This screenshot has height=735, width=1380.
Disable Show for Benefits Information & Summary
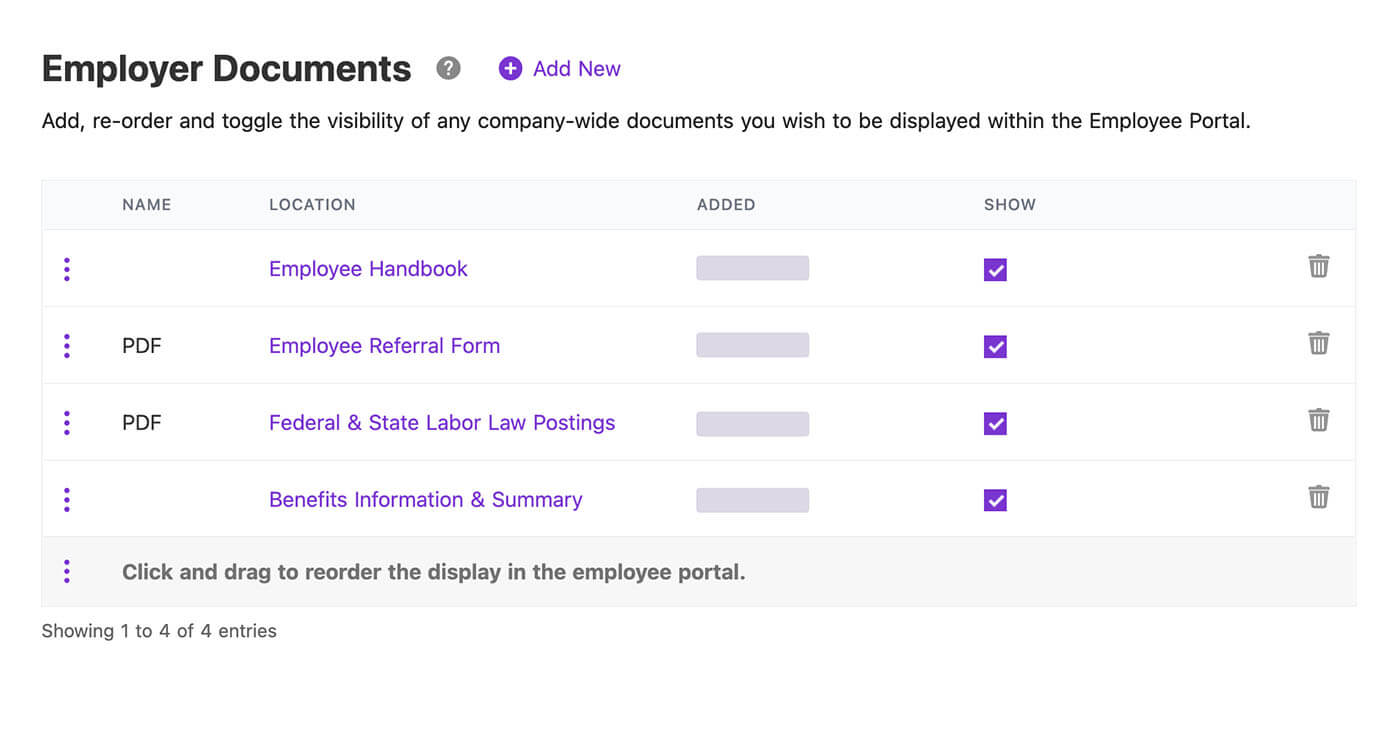pos(995,501)
